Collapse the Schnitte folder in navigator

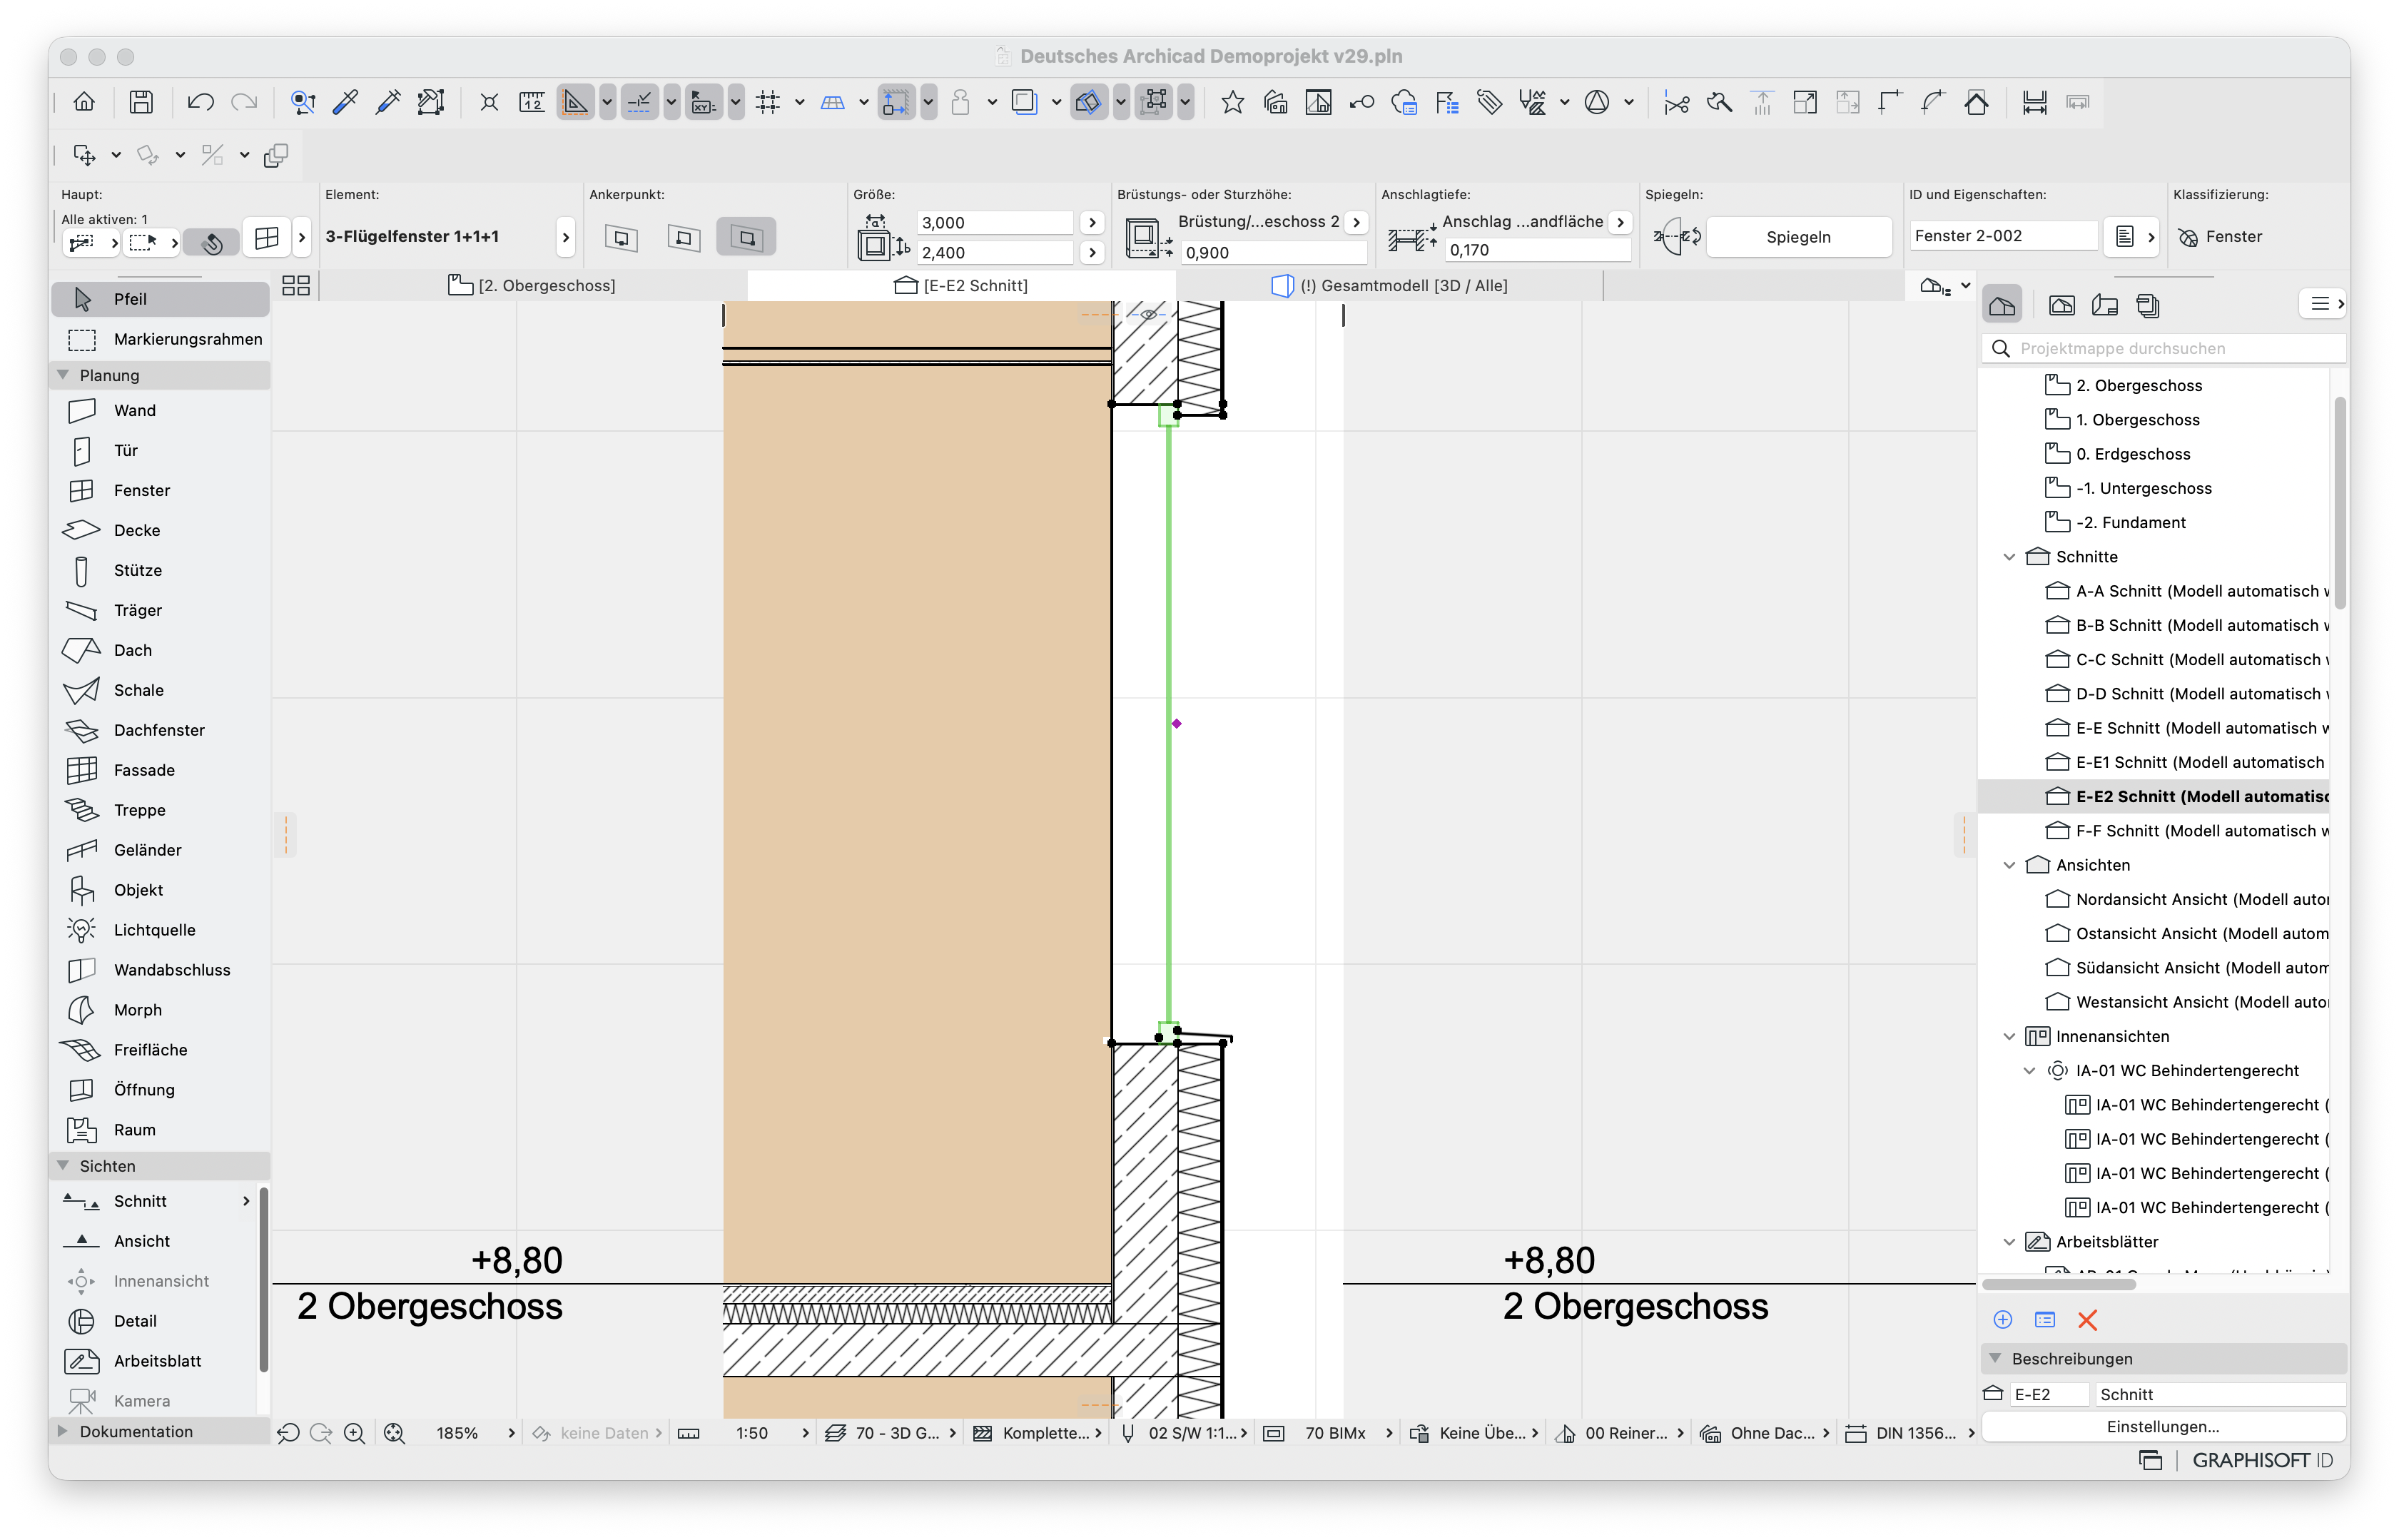click(x=2009, y=557)
